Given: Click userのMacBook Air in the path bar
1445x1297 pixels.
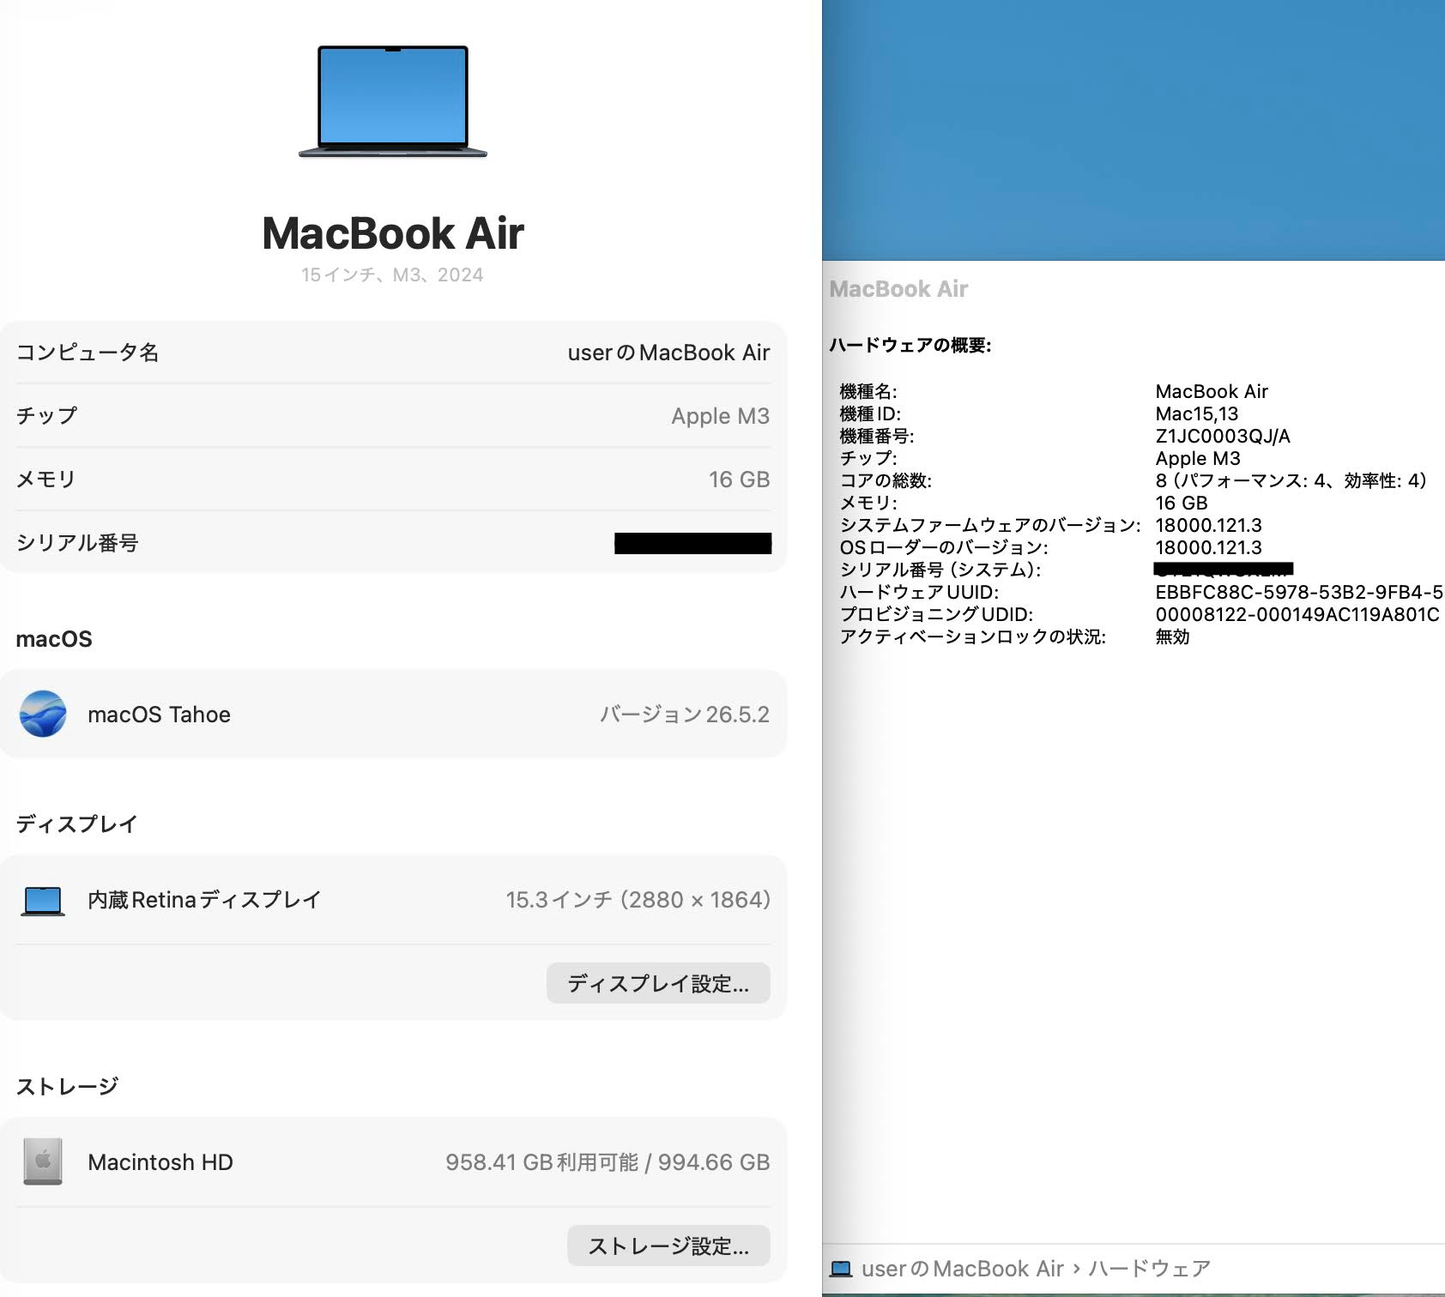Looking at the screenshot, I should 962,1269.
